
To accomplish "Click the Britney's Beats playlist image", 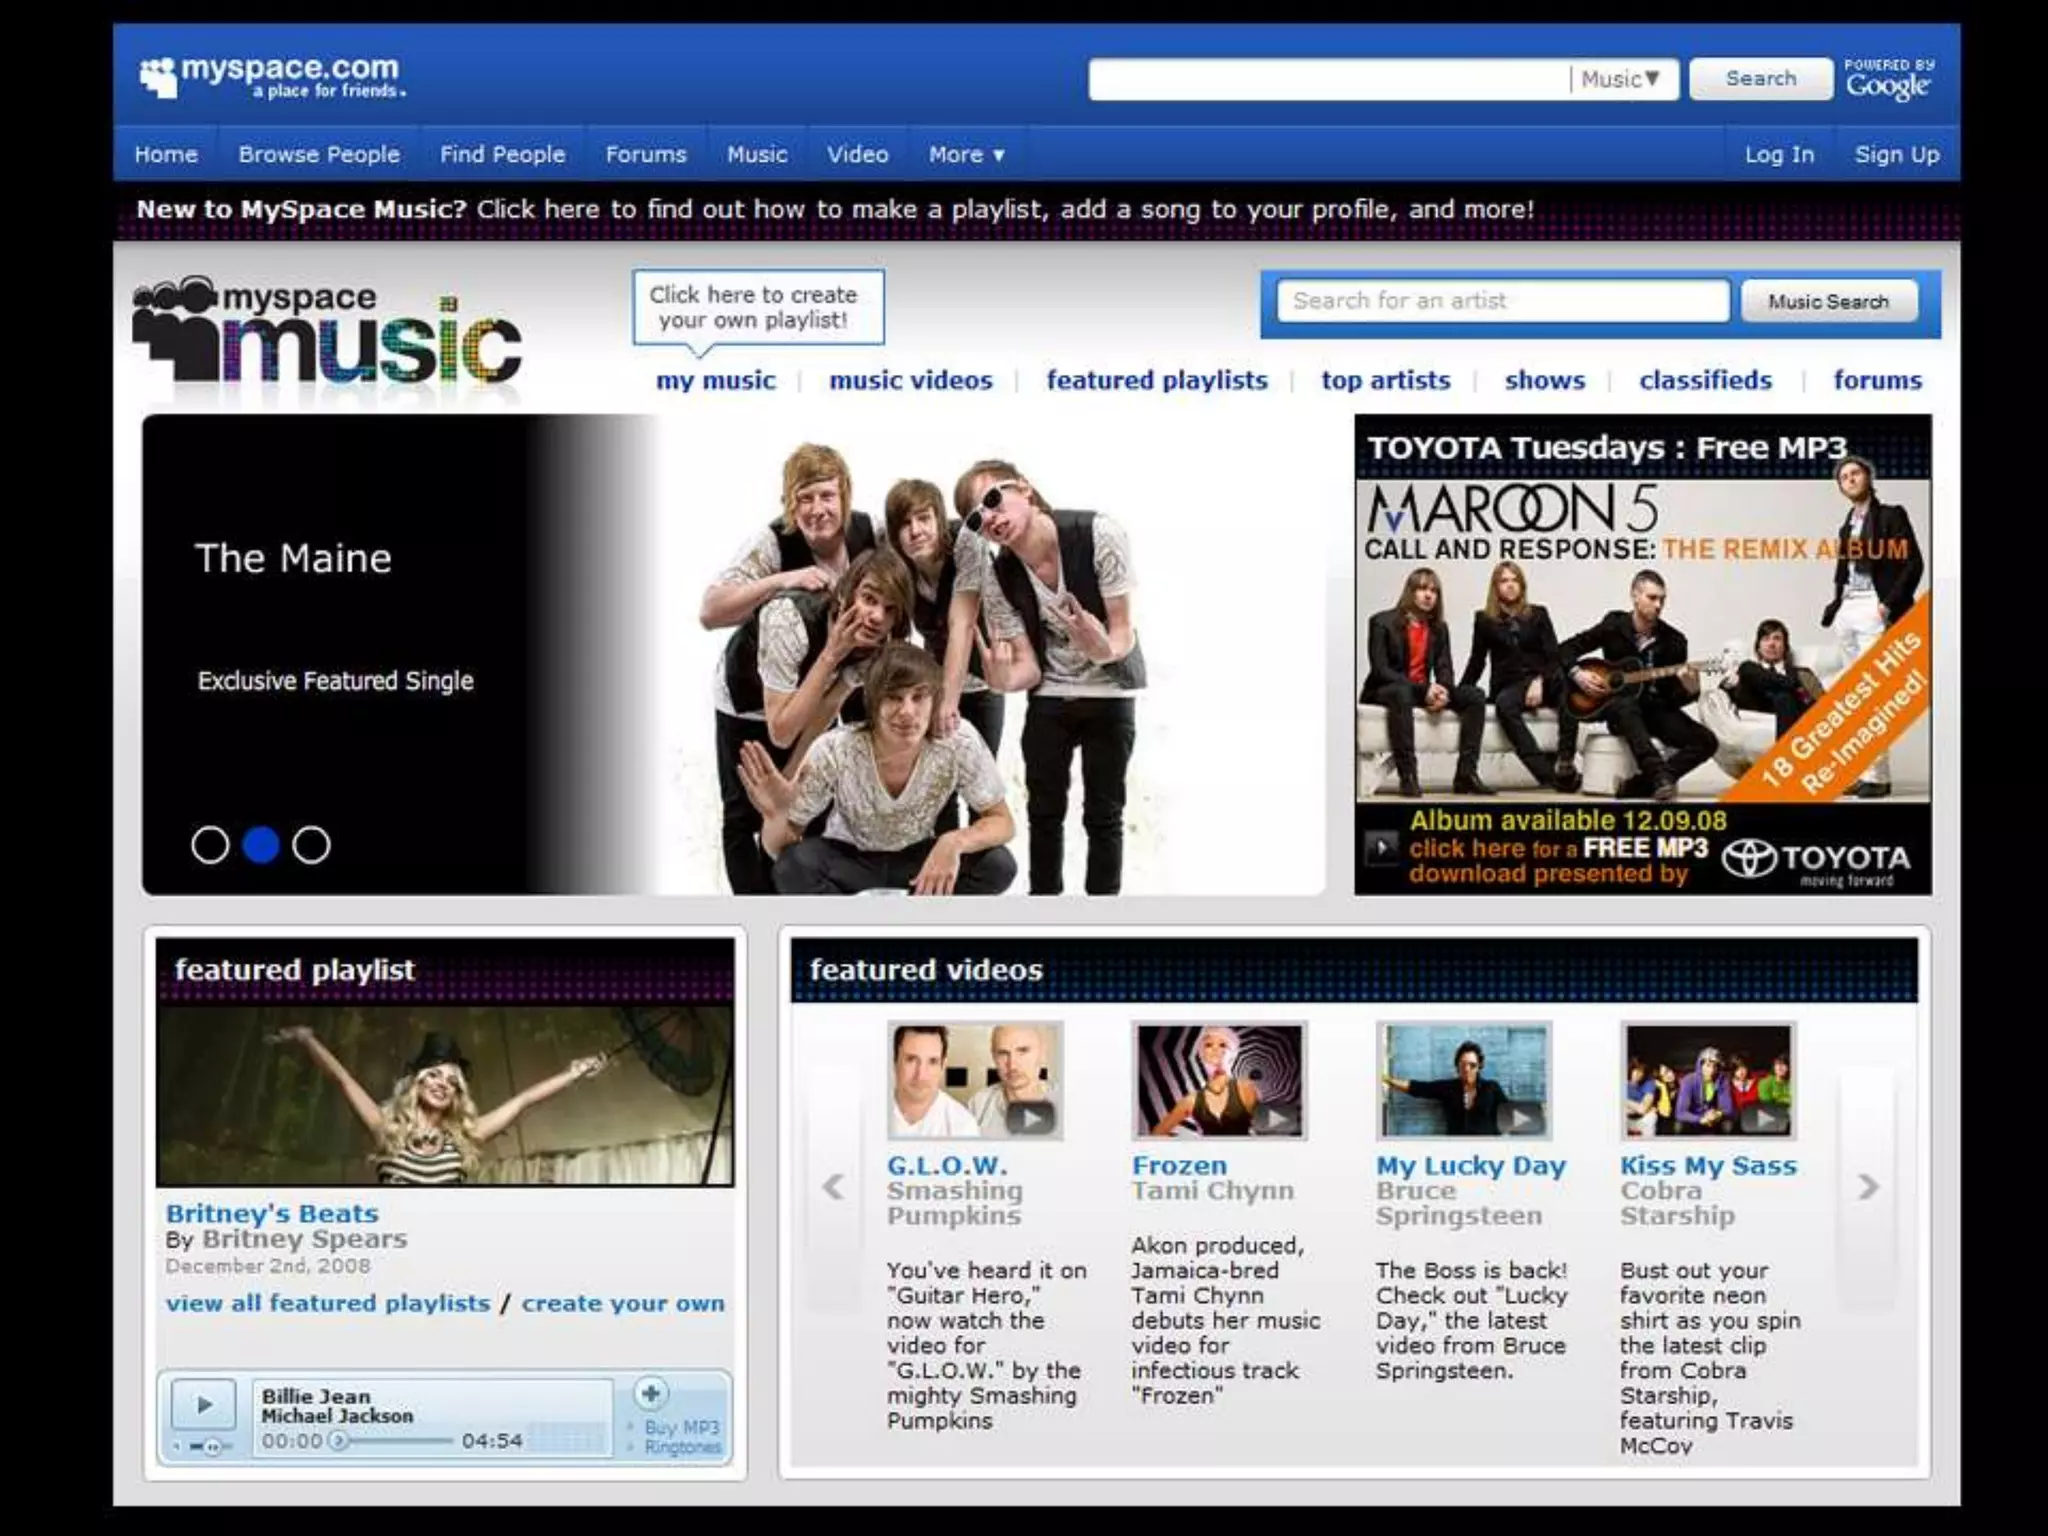I will [x=445, y=1096].
